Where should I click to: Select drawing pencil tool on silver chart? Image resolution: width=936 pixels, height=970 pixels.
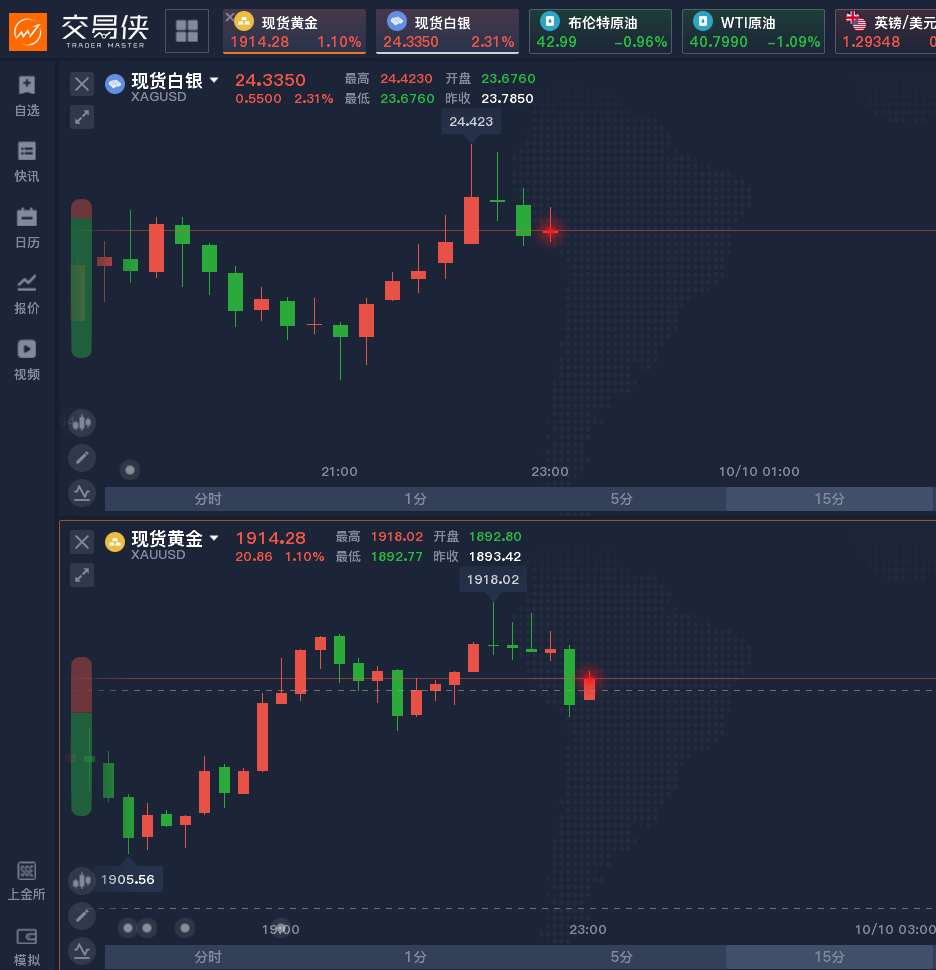[82, 458]
